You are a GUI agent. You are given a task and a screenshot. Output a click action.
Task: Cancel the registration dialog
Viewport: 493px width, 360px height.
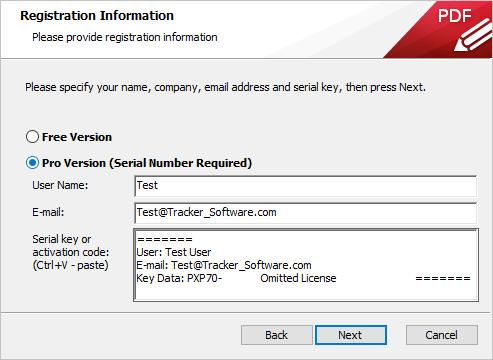442,335
